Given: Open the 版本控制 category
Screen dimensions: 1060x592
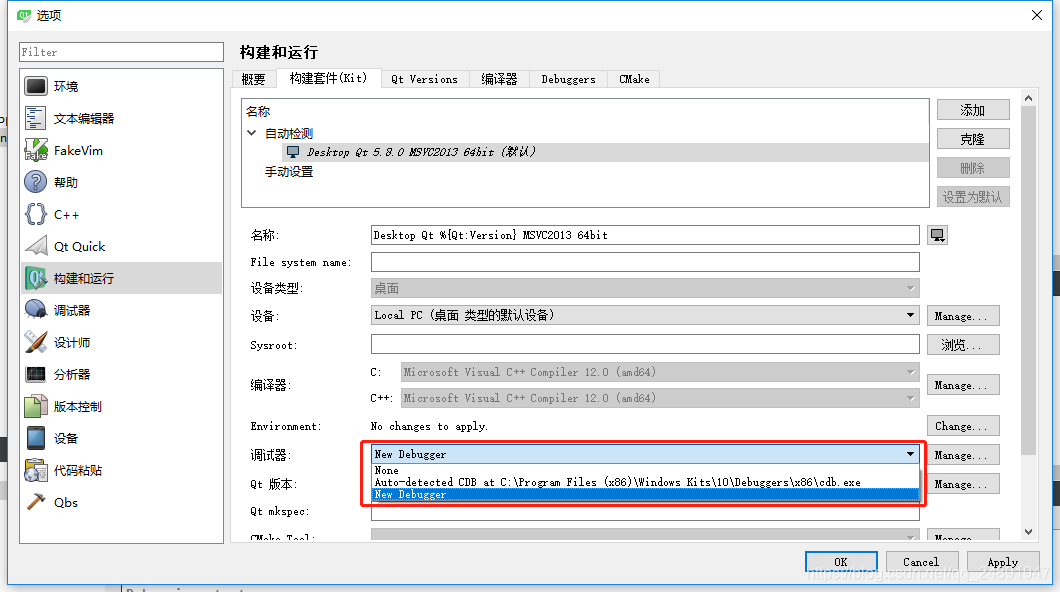Looking at the screenshot, I should point(122,407).
